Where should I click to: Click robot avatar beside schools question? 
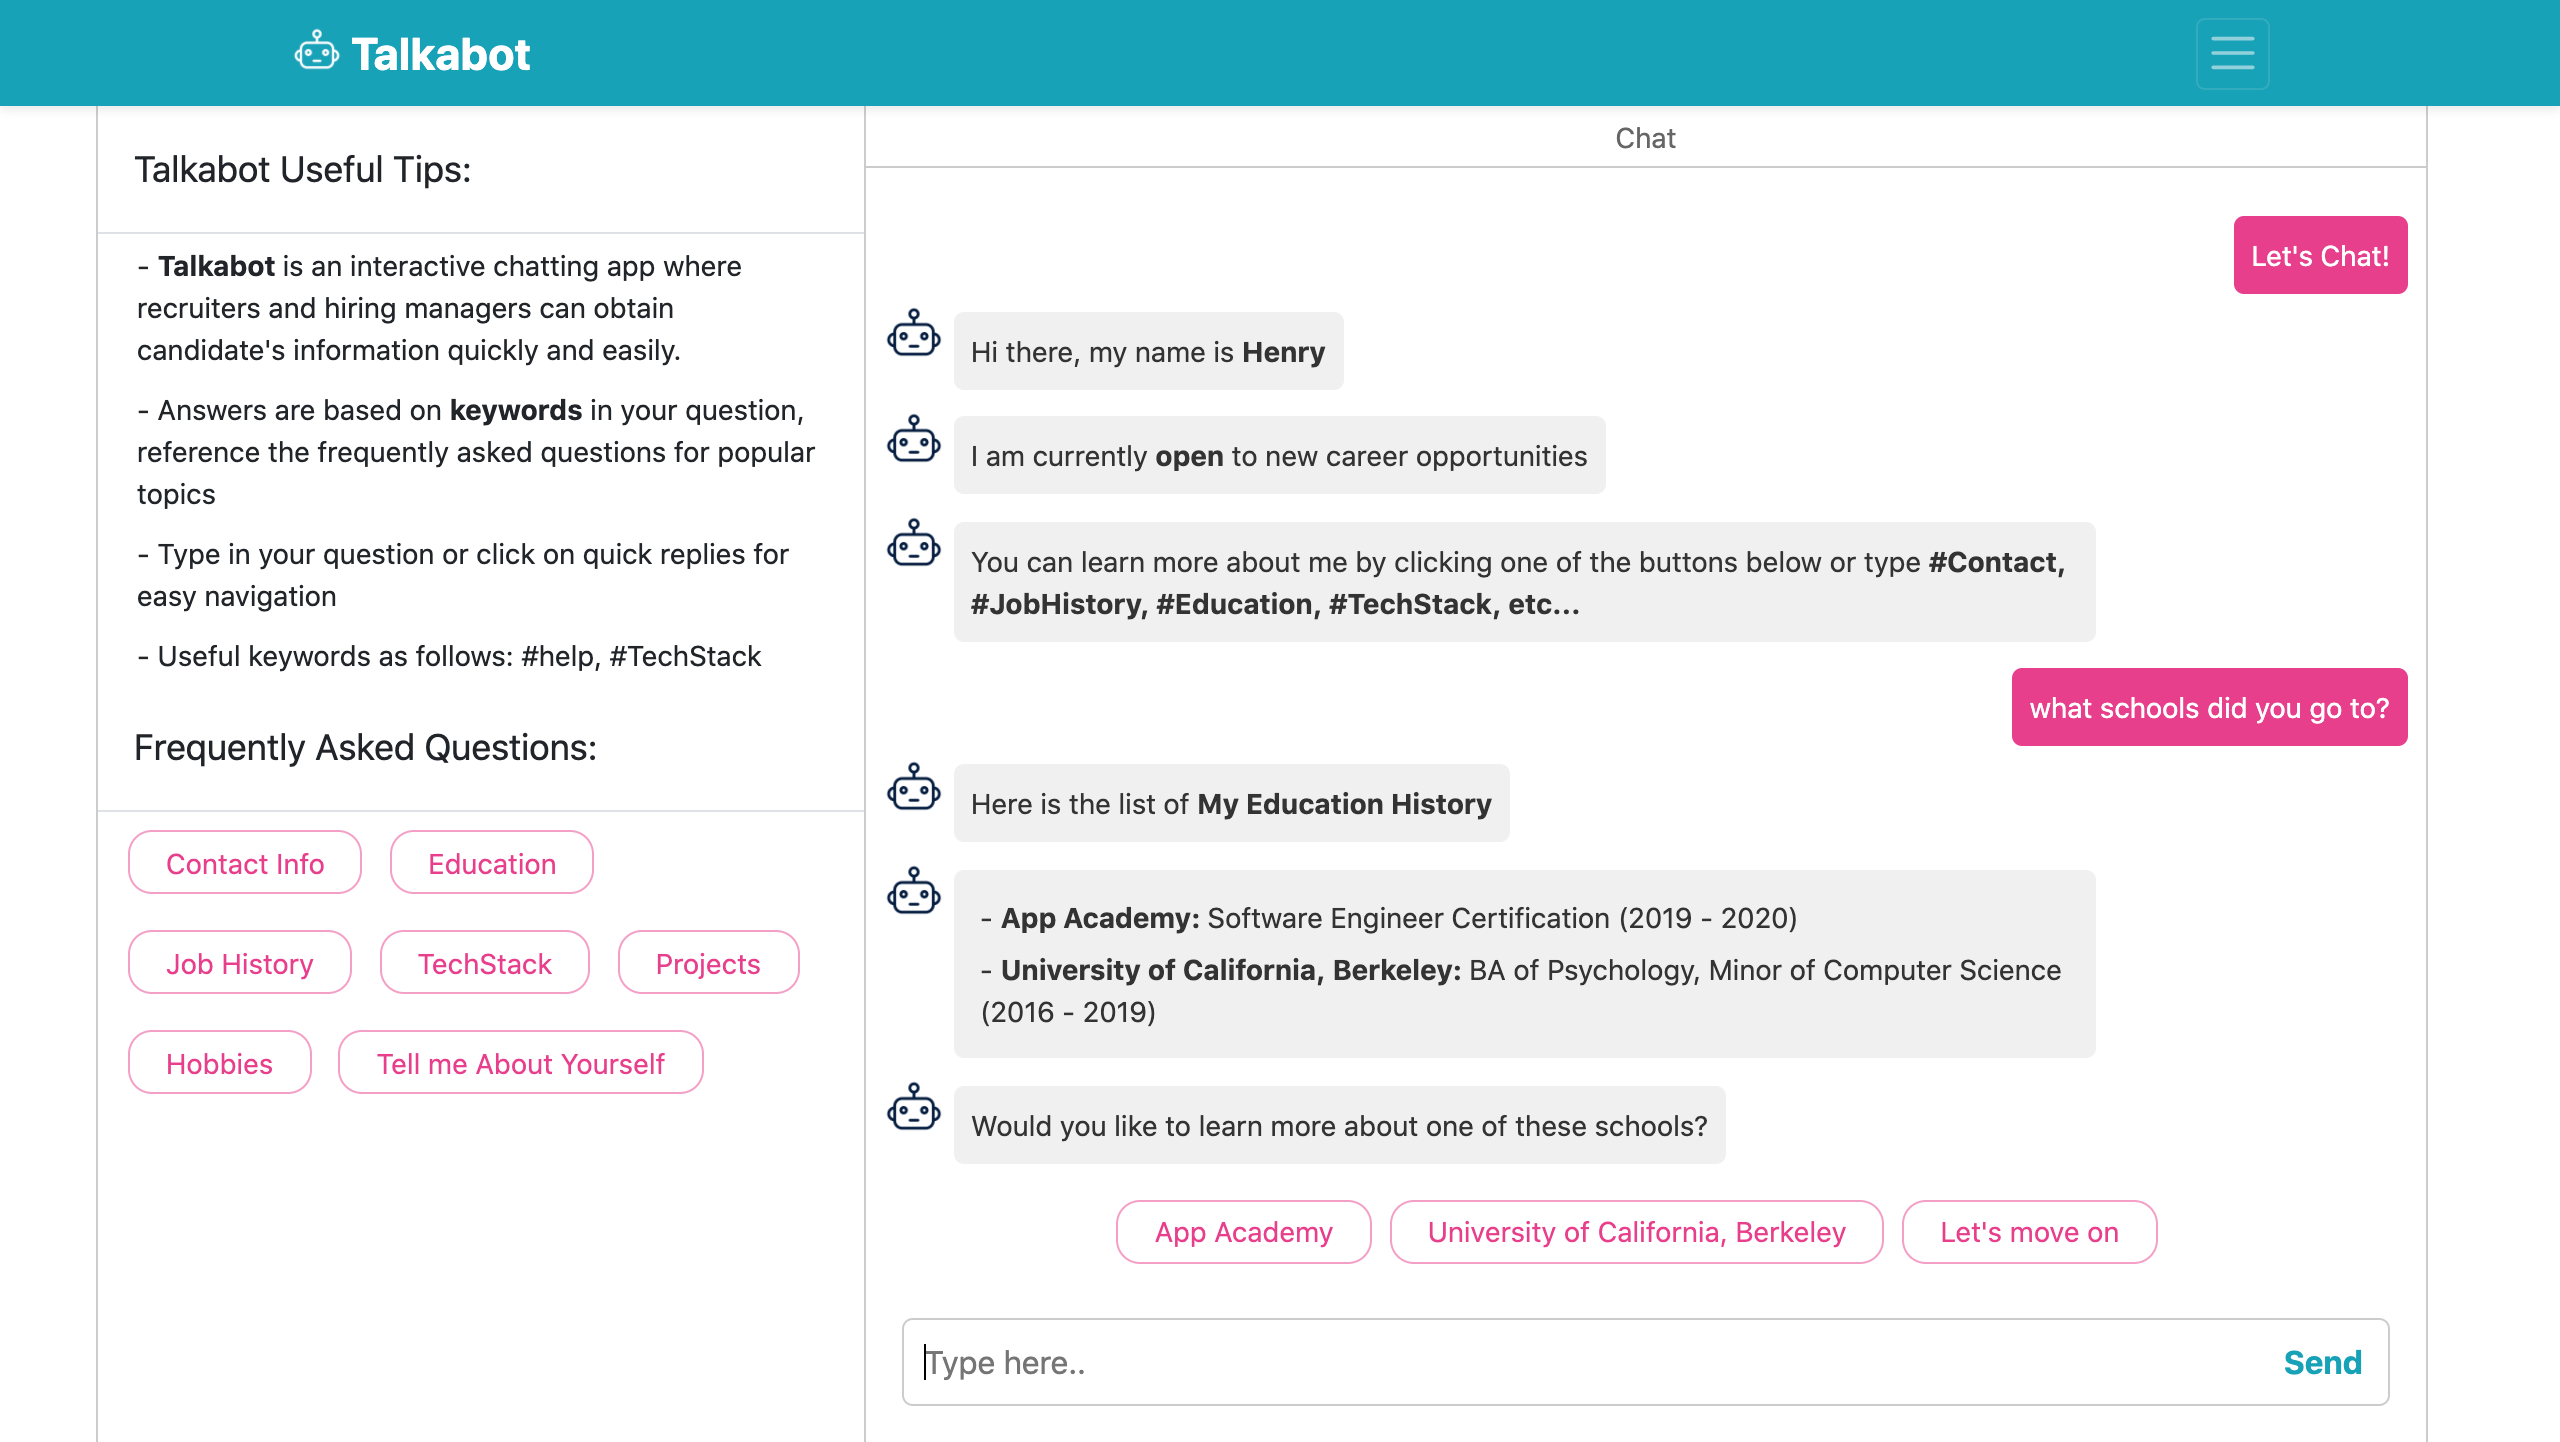click(913, 1108)
